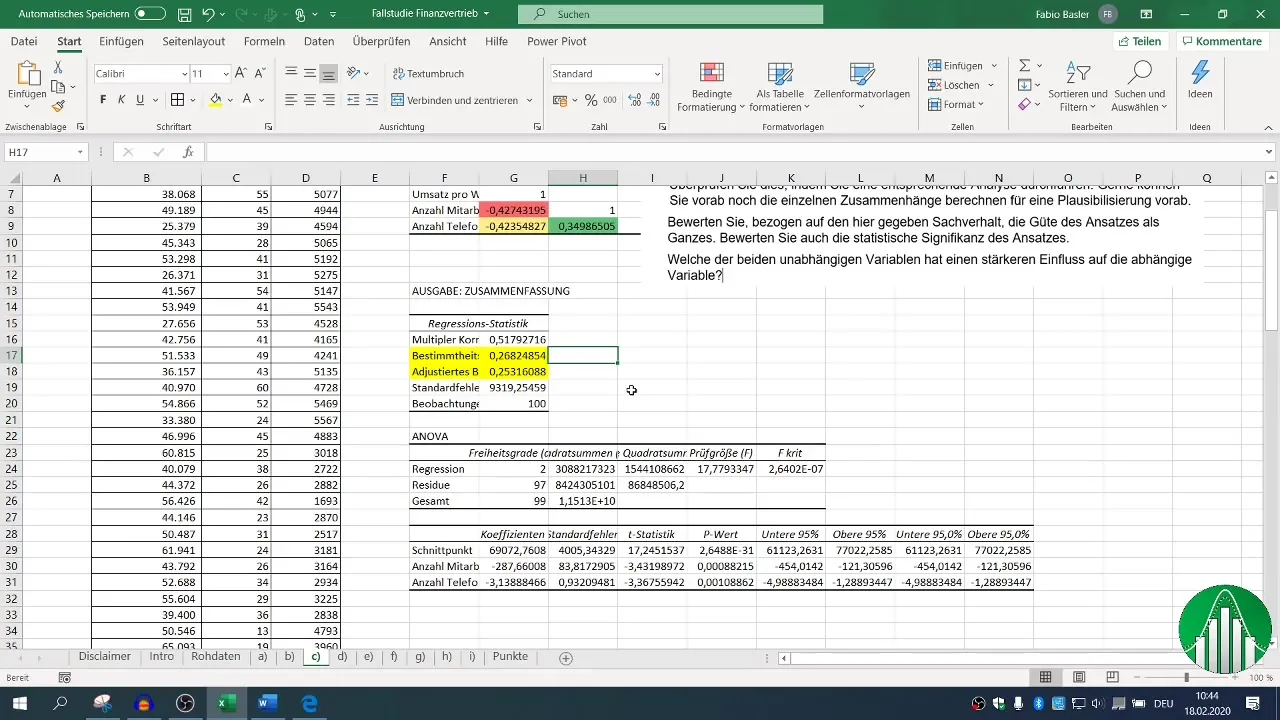Click the fill color bucket swatch
The height and width of the screenshot is (720, 1280).
click(215, 100)
